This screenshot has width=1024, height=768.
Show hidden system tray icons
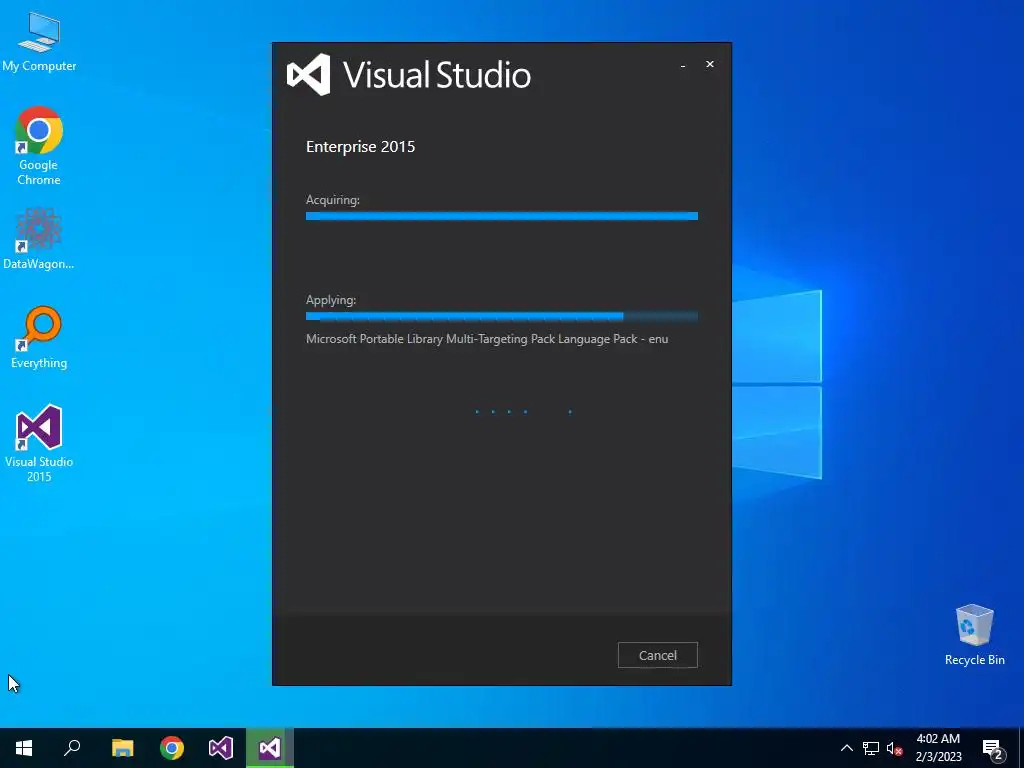tap(846, 748)
